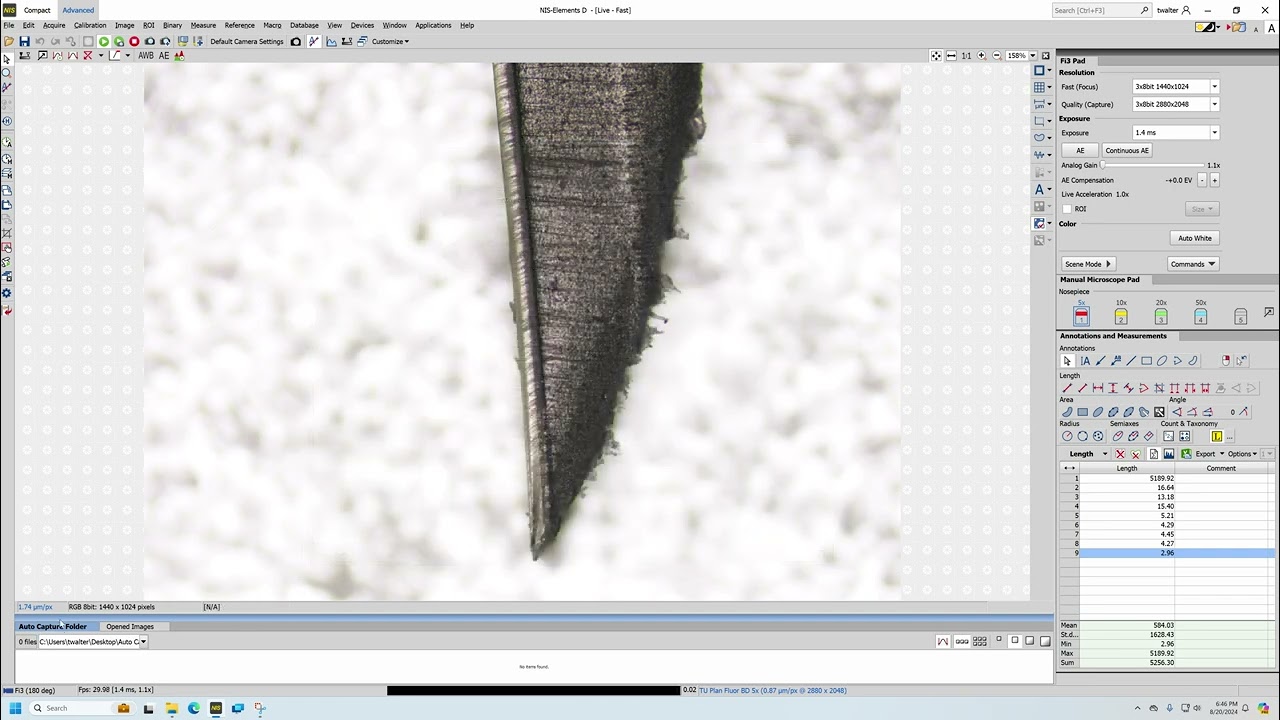Set image zoom to 1:1
This screenshot has width=1280, height=720.
point(966,56)
